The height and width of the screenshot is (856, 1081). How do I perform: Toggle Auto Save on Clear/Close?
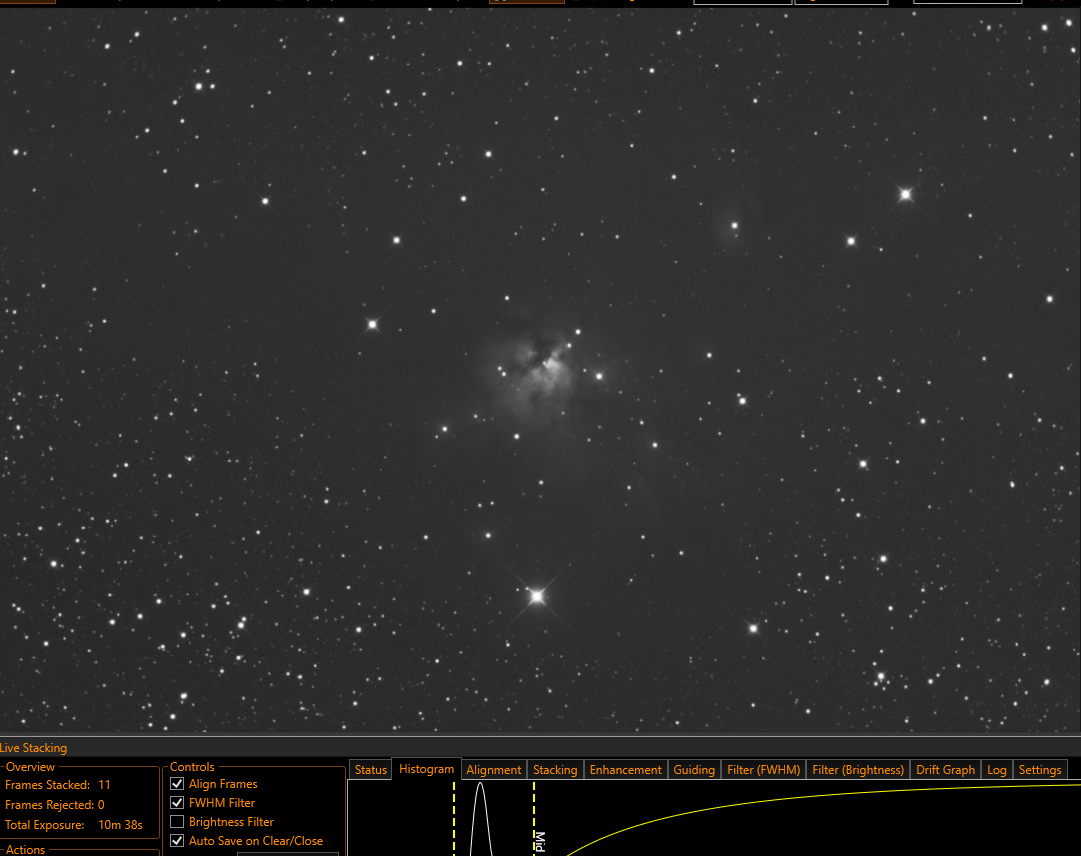tap(177, 841)
